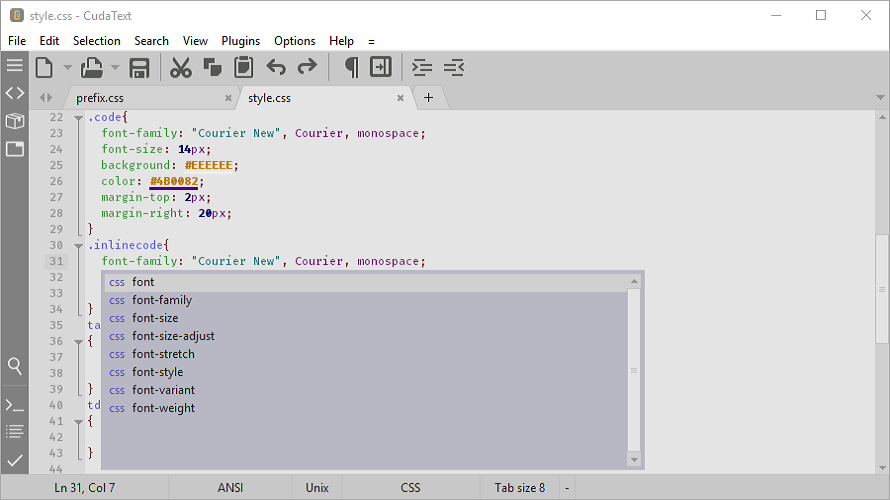Image resolution: width=890 pixels, height=500 pixels.
Task: Open the Plugins menu
Action: [x=240, y=41]
